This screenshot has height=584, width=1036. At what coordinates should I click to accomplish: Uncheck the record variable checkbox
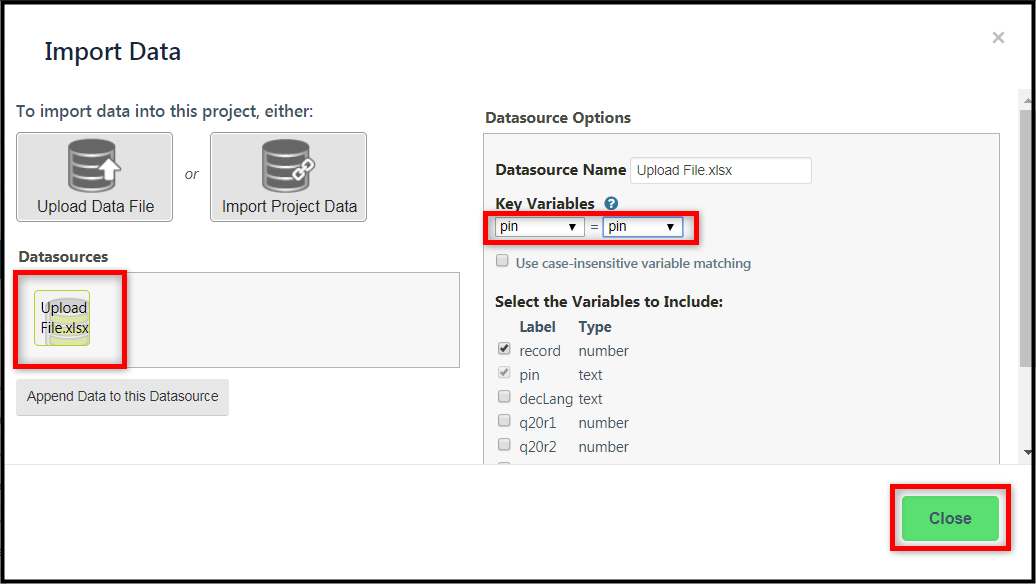[x=504, y=348]
